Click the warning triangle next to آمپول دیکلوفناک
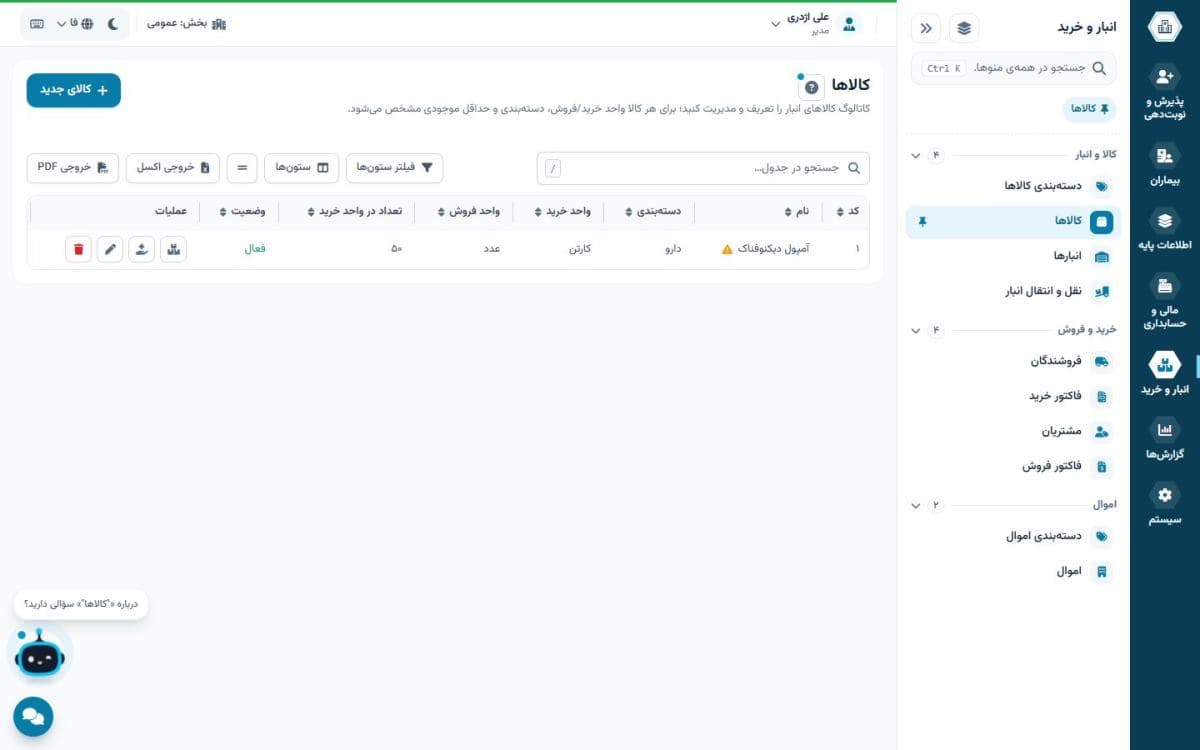Image resolution: width=1200 pixels, height=750 pixels. pos(727,249)
